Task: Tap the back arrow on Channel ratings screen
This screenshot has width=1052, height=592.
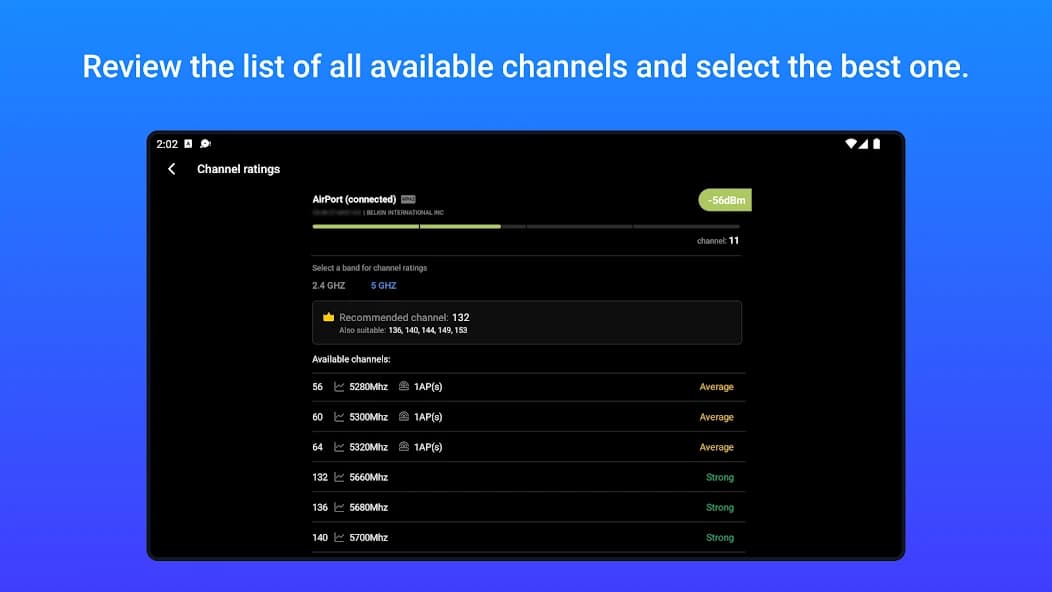Action: [171, 169]
